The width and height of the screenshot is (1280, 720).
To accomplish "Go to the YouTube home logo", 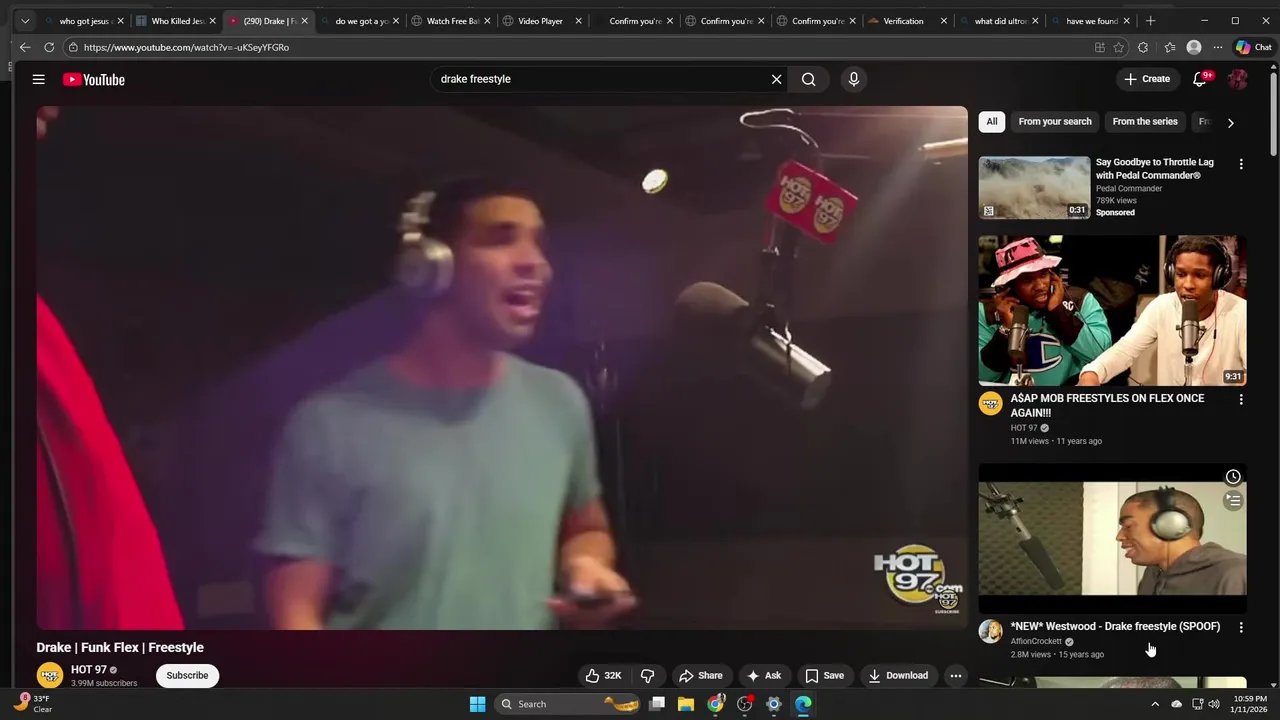I will [x=94, y=79].
